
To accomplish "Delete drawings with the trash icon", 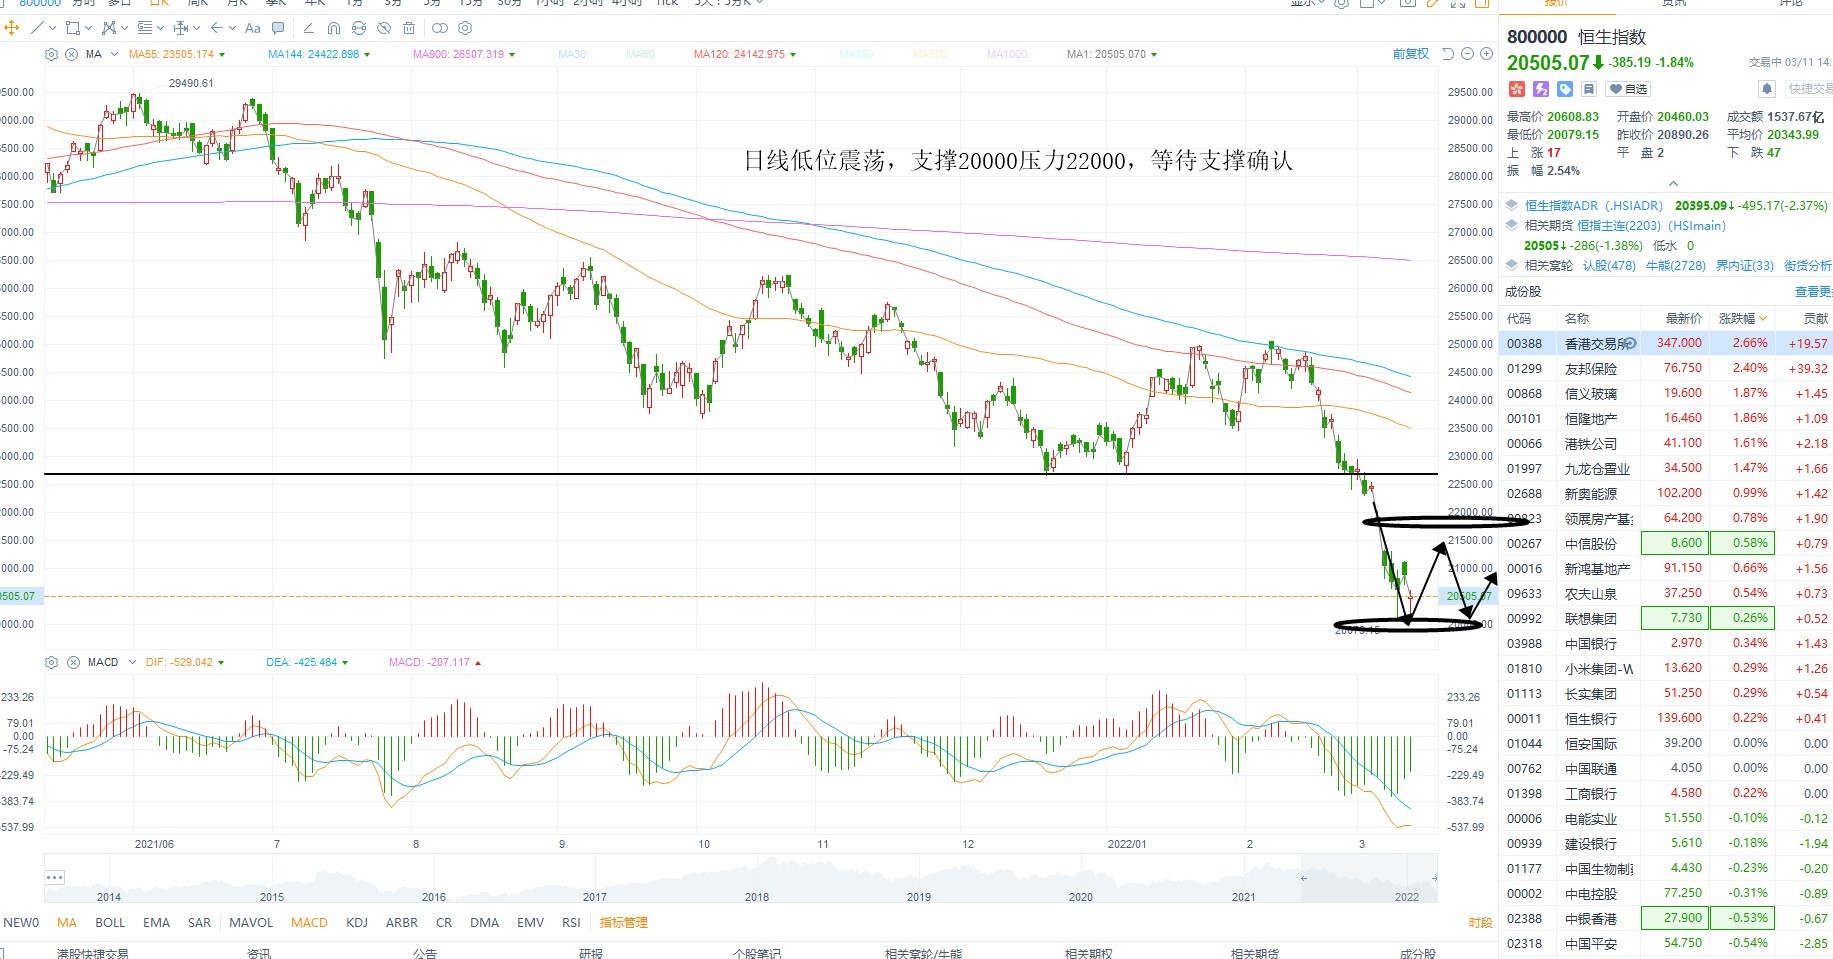I will point(409,28).
